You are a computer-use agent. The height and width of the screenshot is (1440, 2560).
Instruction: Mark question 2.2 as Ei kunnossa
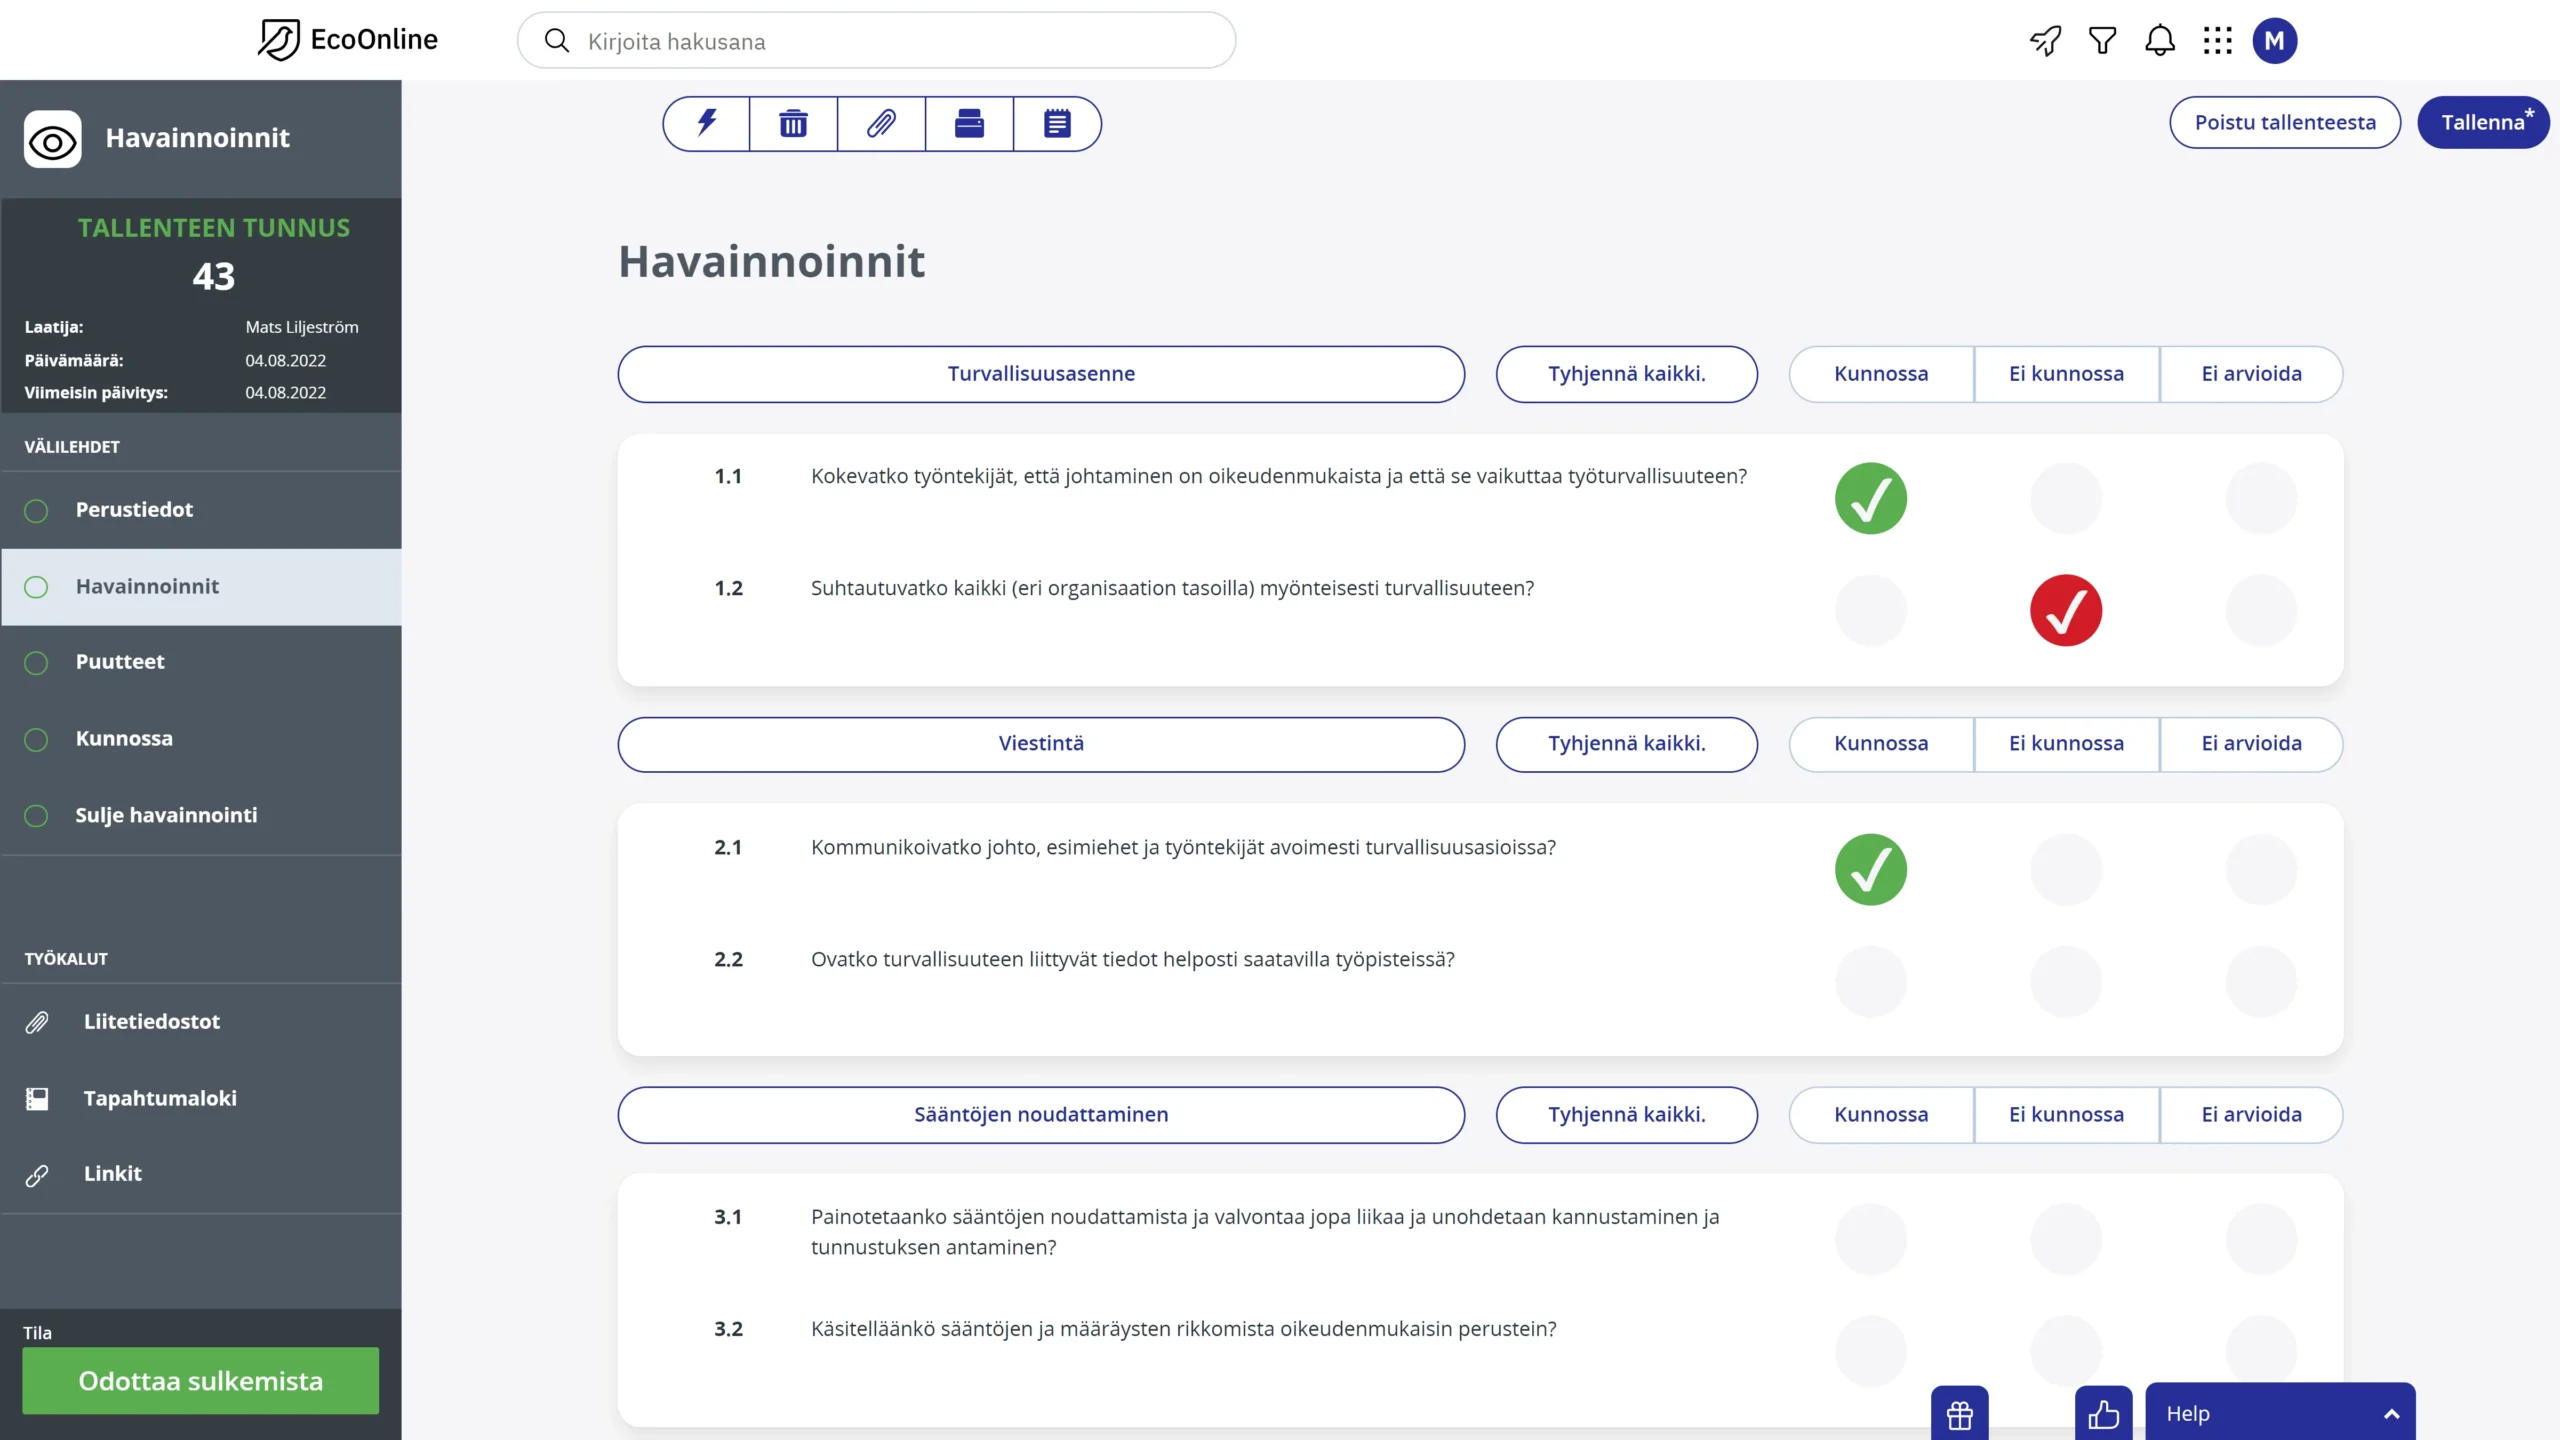[2066, 981]
